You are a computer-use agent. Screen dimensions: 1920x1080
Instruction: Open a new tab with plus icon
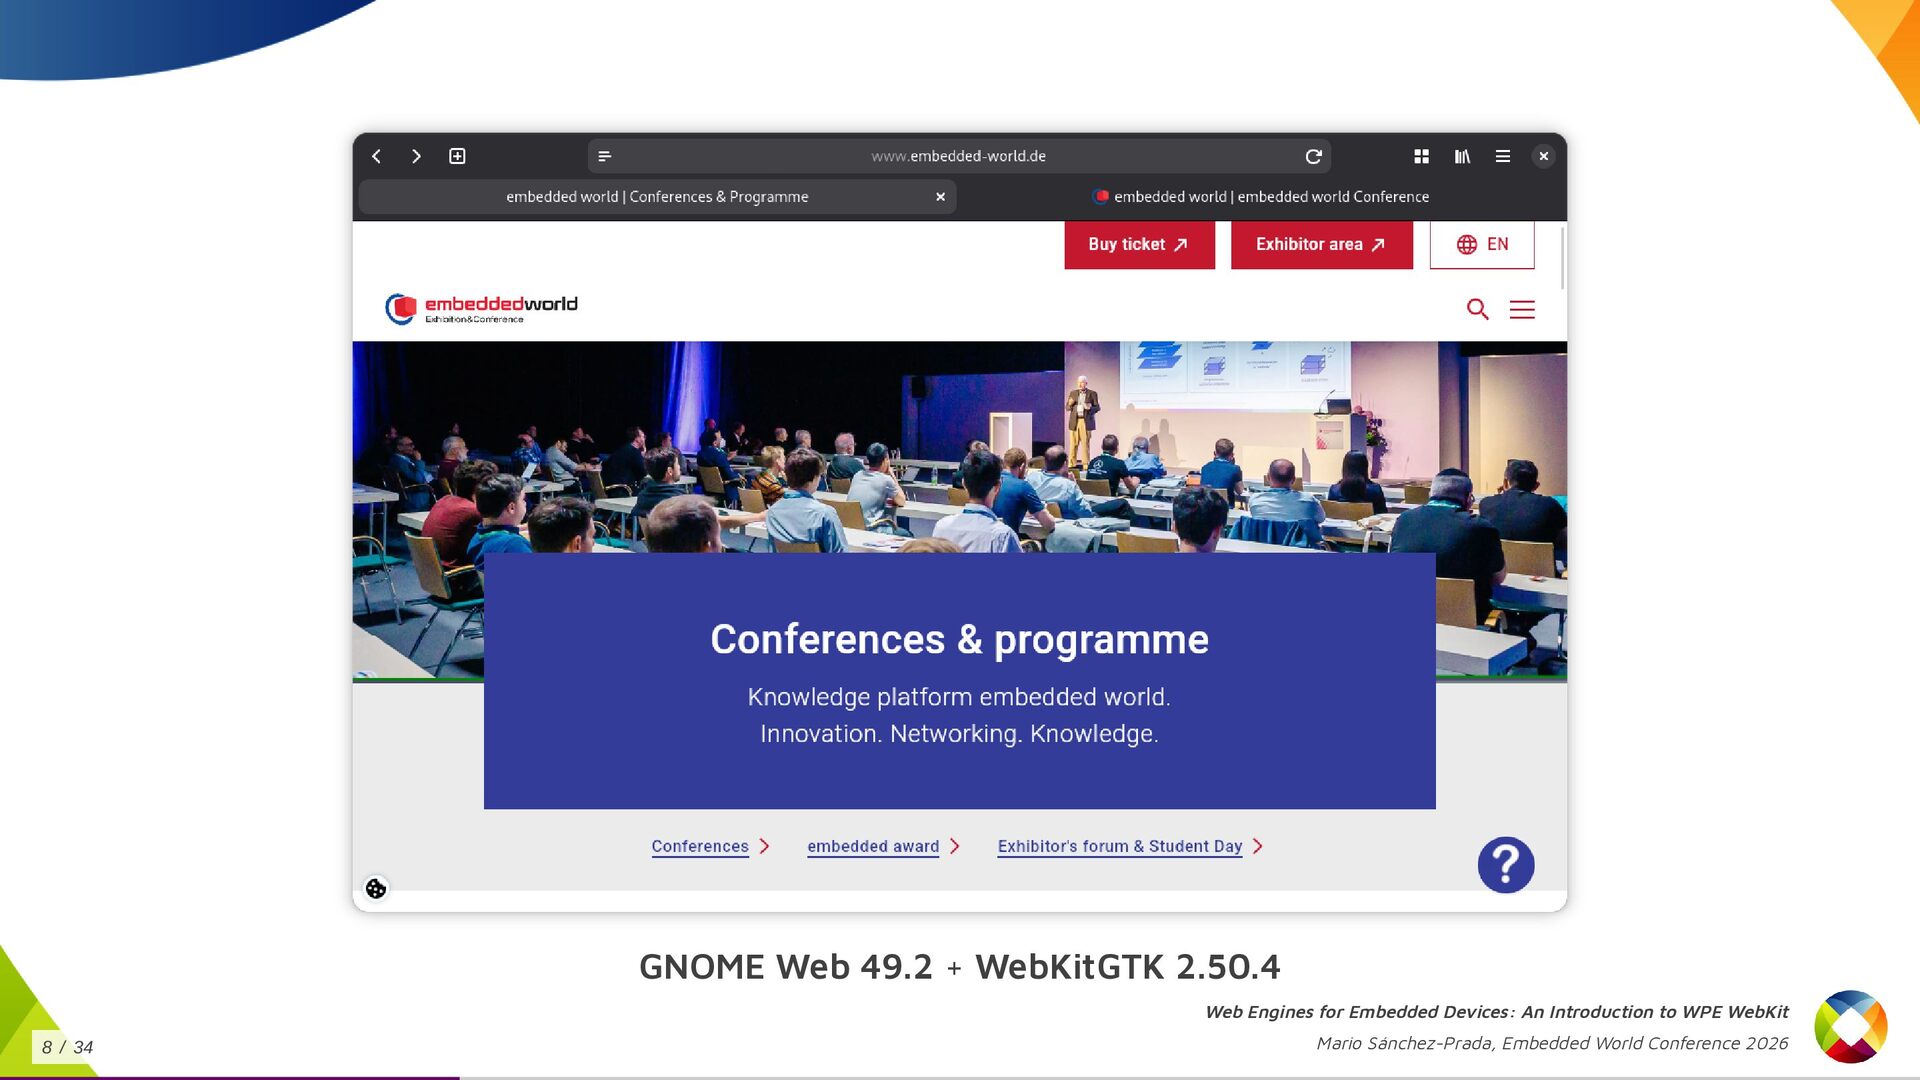(x=457, y=156)
